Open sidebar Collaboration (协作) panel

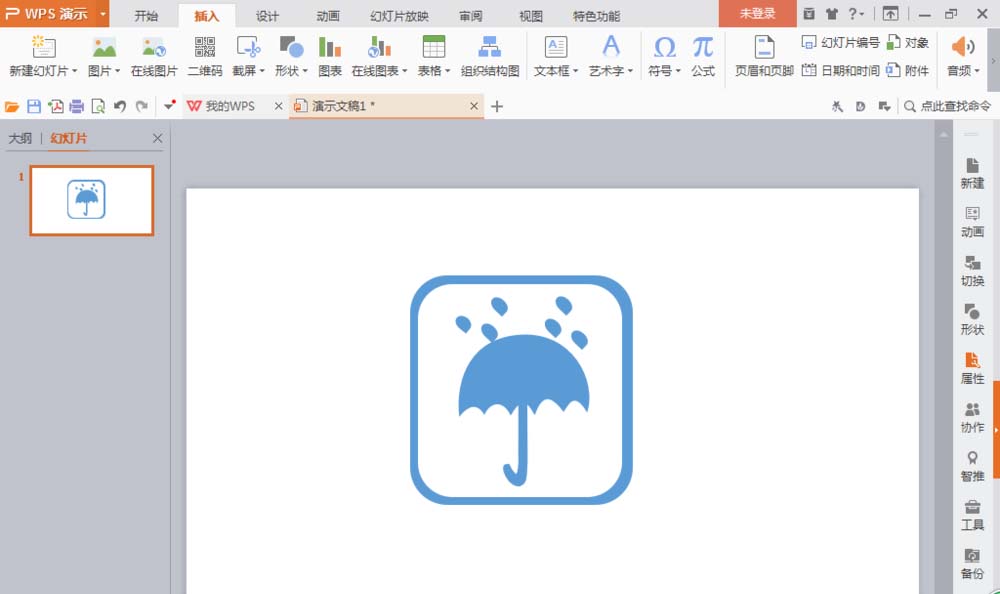coord(972,417)
